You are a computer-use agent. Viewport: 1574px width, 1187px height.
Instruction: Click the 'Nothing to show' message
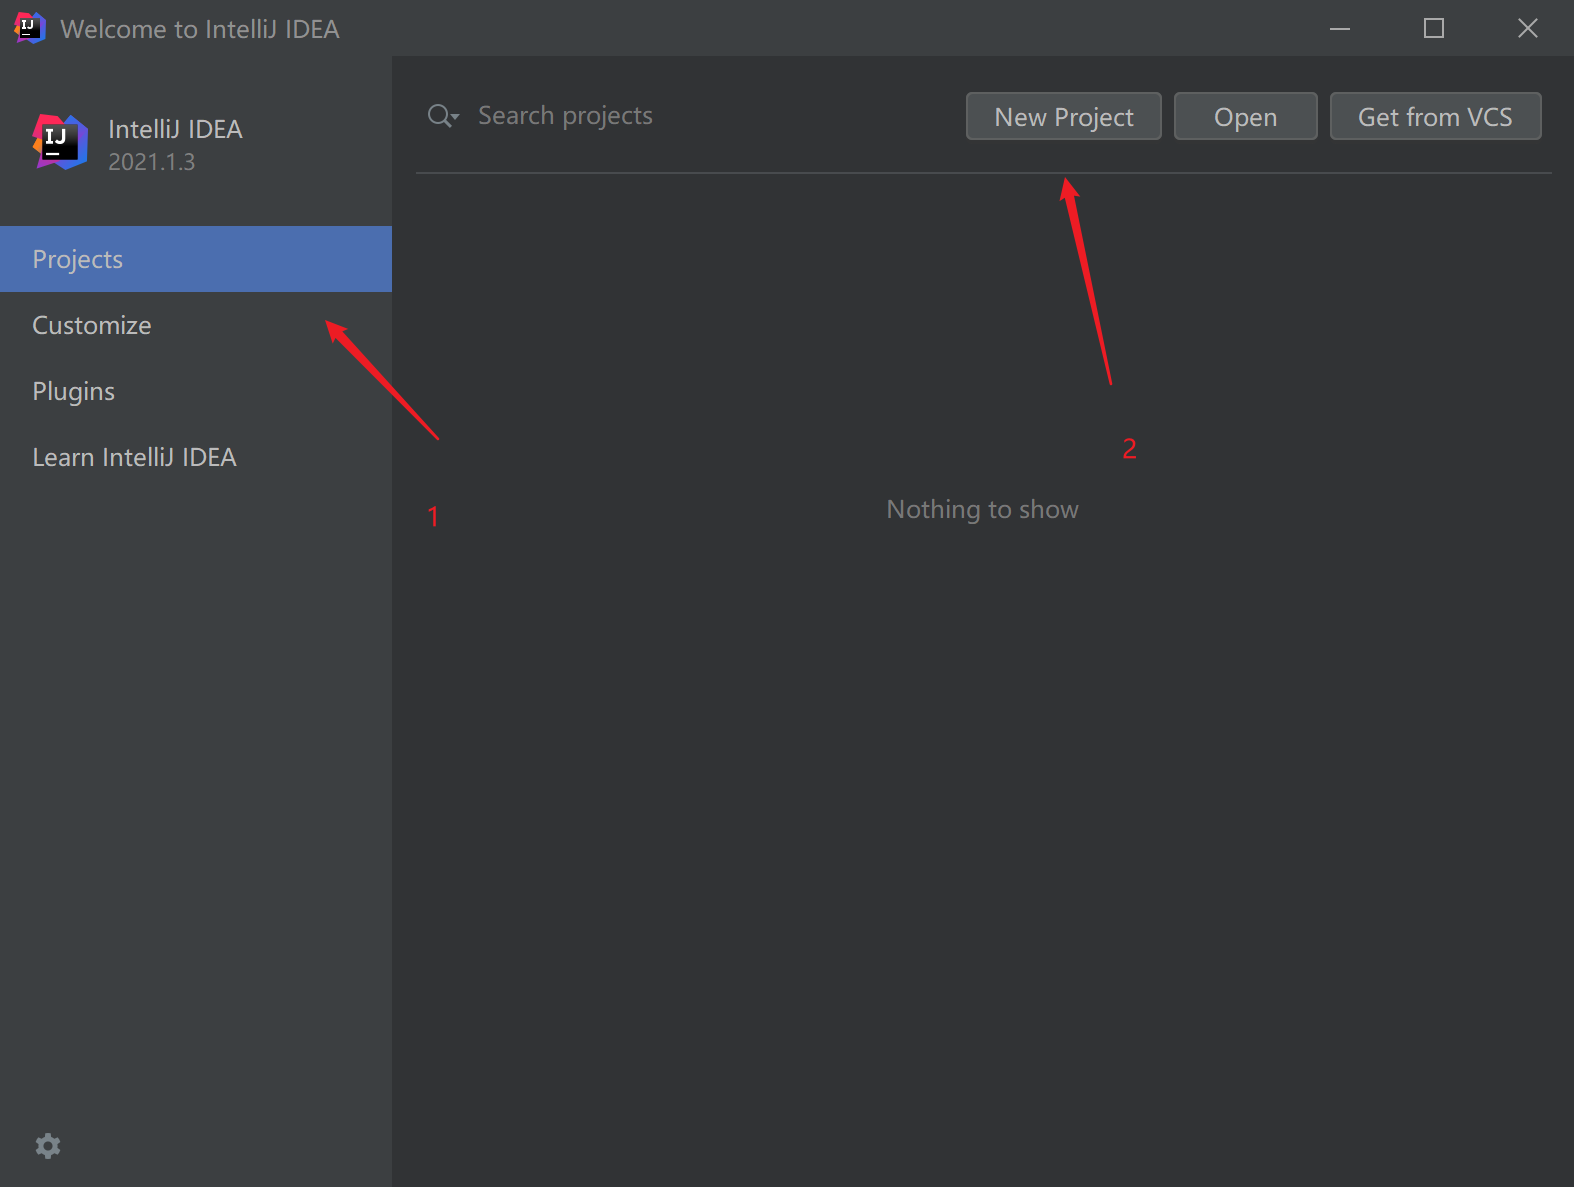pos(983,510)
